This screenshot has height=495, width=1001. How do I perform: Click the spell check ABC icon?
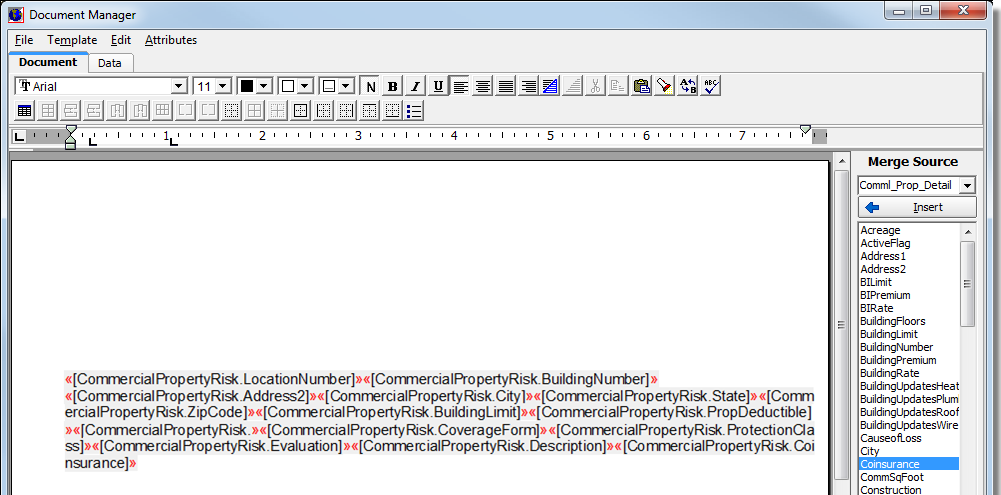click(711, 86)
